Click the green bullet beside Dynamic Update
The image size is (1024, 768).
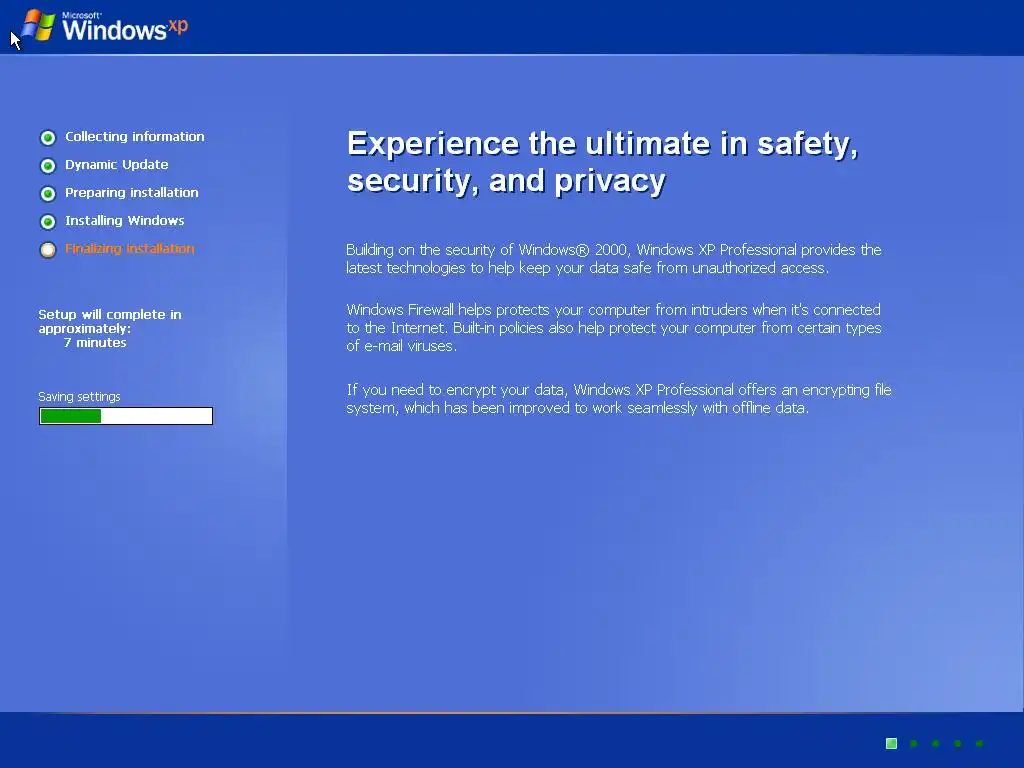[48, 166]
